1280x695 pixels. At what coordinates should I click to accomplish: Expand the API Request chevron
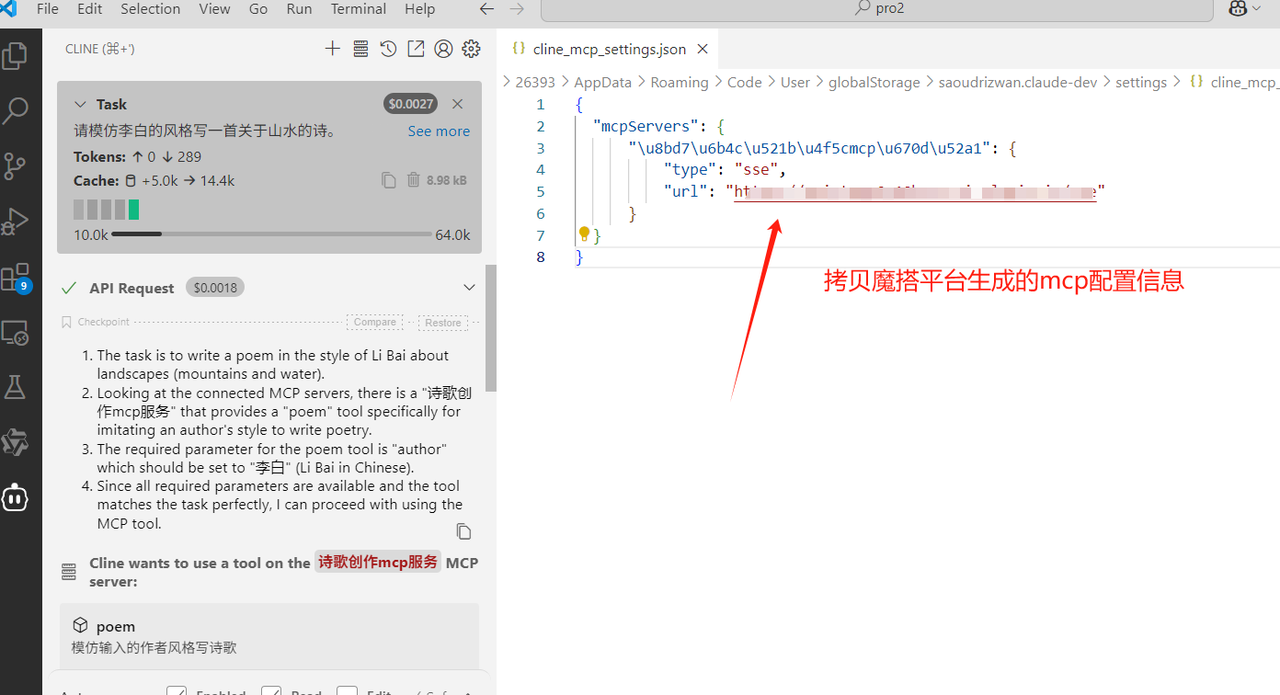click(x=469, y=287)
